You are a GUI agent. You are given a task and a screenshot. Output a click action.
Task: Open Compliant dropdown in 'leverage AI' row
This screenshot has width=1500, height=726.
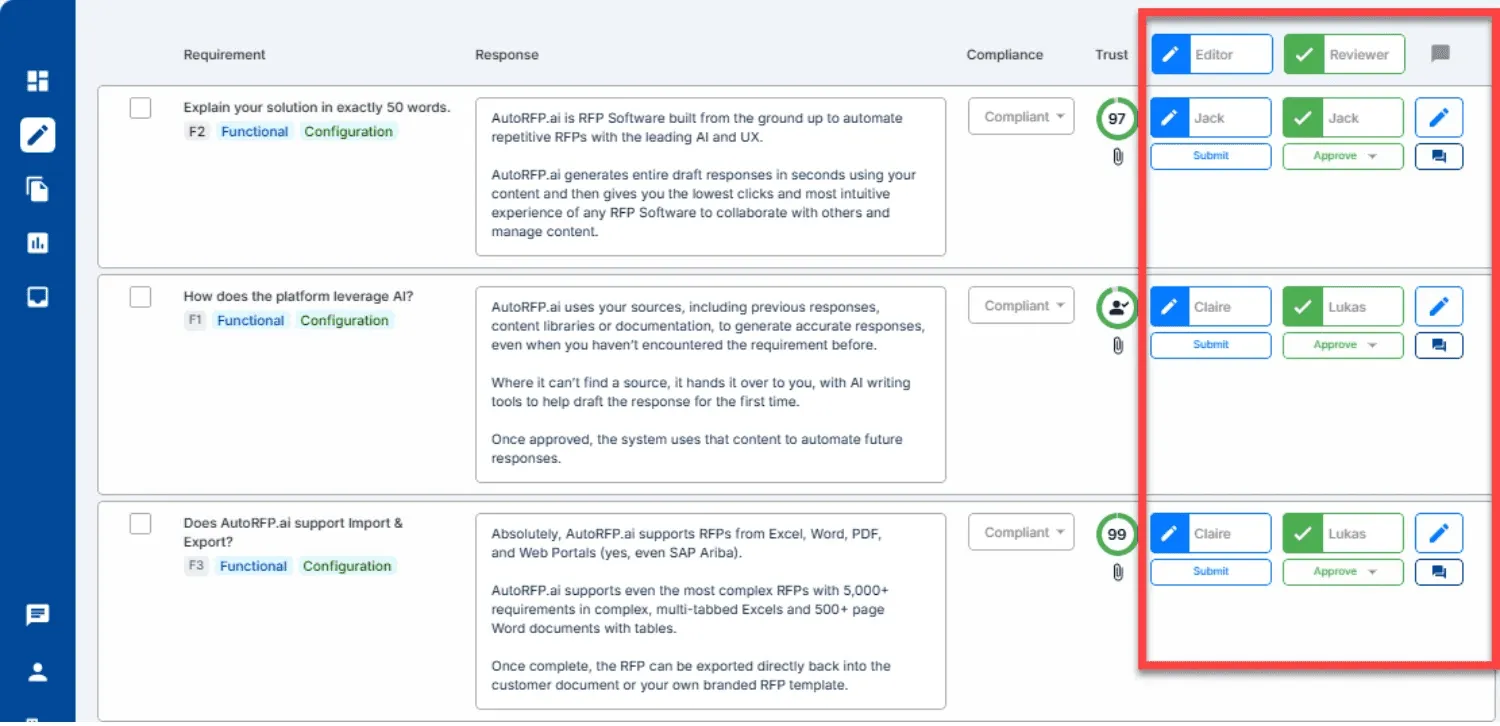tap(1021, 306)
